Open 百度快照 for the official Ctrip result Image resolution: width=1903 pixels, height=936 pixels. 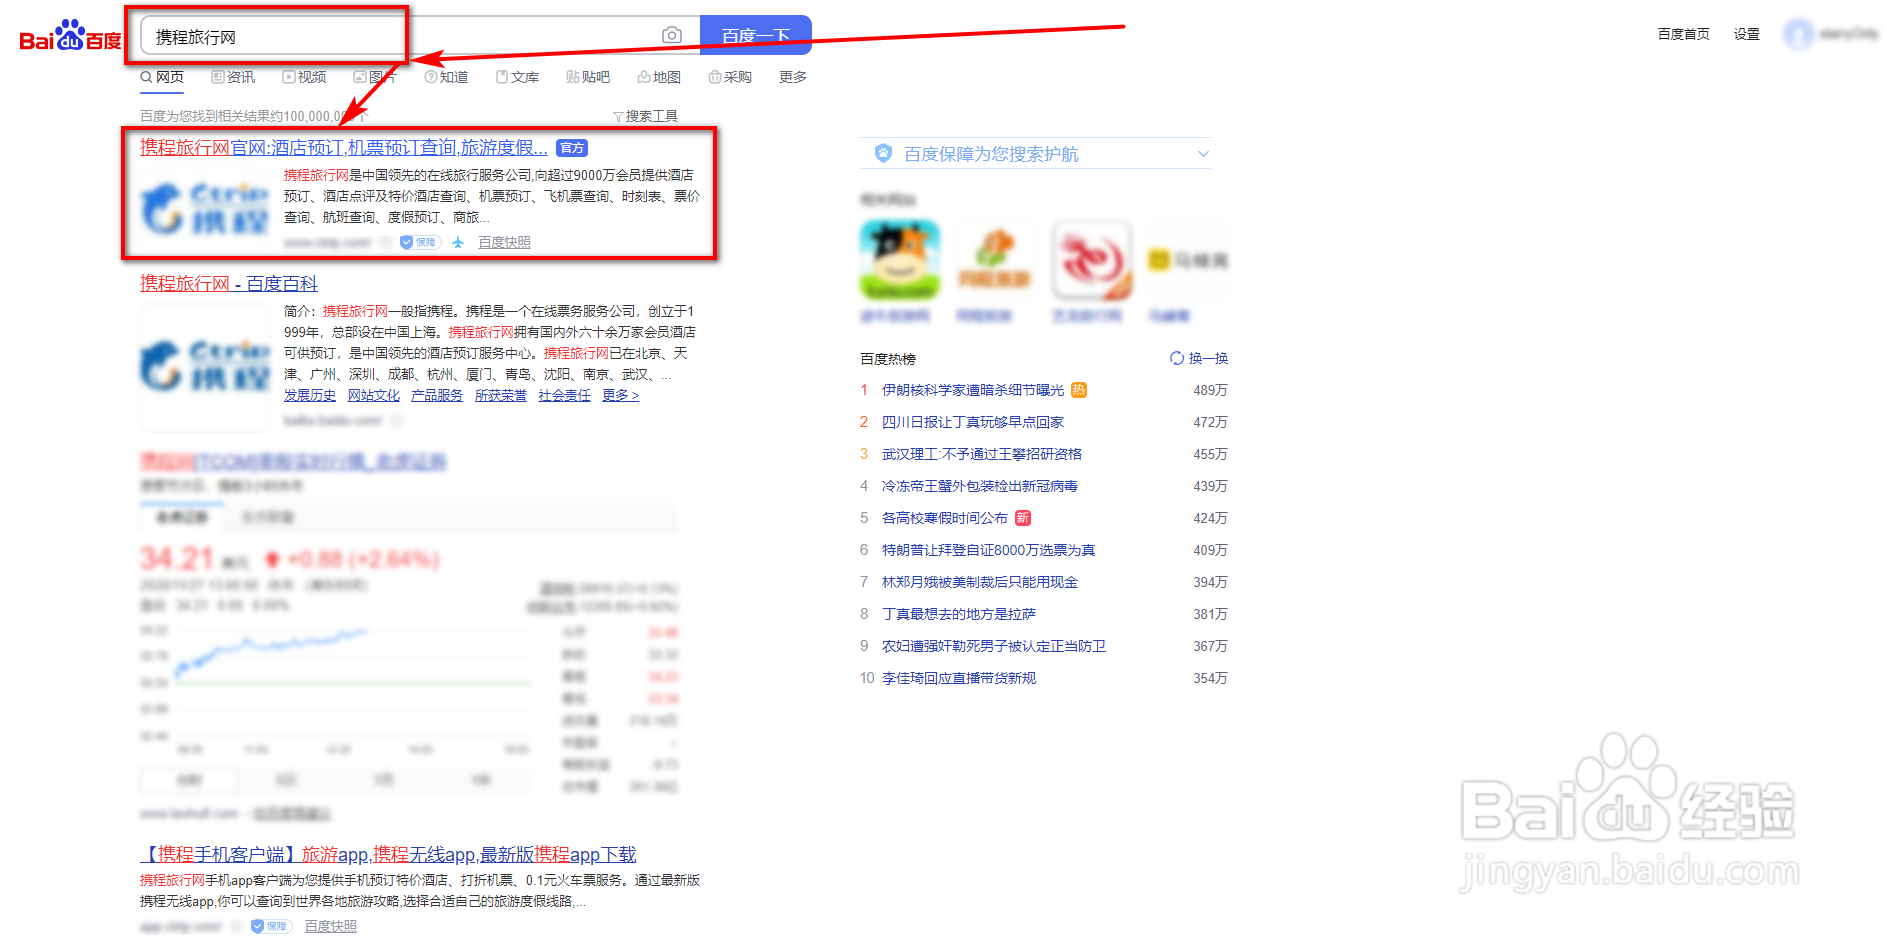[504, 242]
